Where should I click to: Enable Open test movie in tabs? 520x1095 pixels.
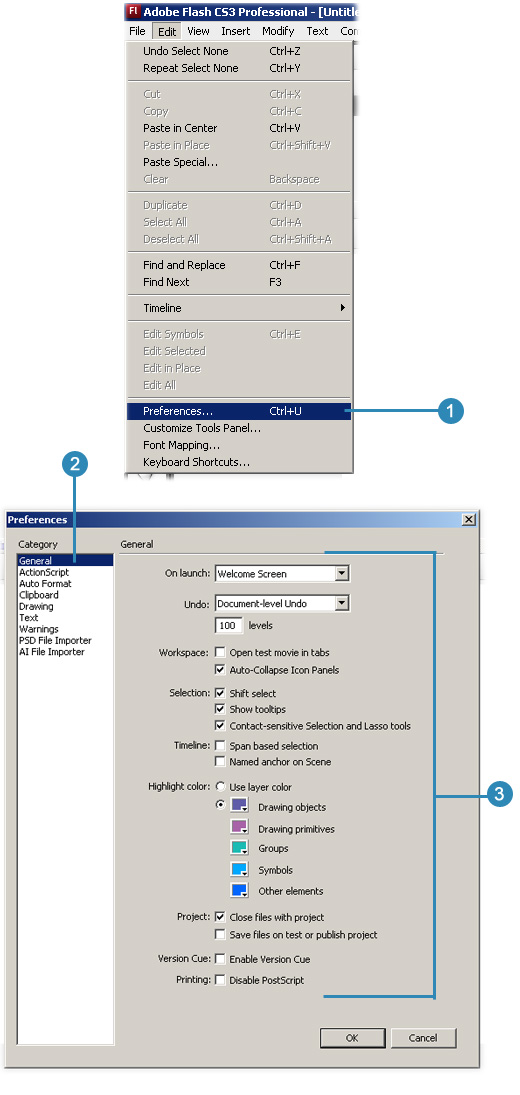[221, 652]
